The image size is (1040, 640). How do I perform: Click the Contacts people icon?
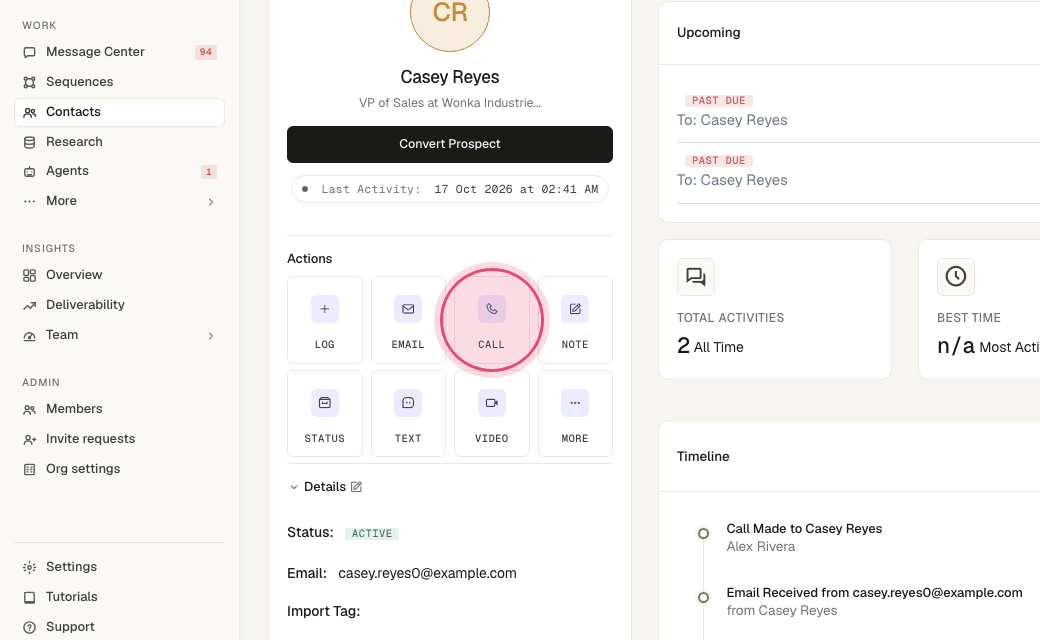(x=29, y=113)
